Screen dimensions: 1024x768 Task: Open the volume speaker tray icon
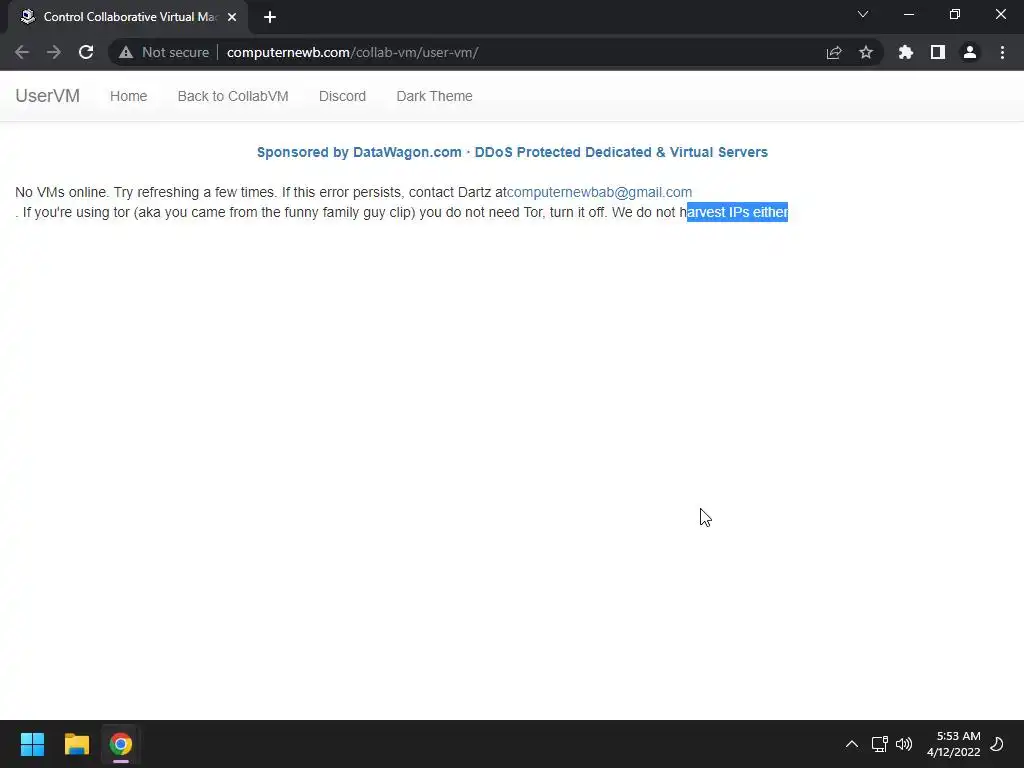pos(904,744)
